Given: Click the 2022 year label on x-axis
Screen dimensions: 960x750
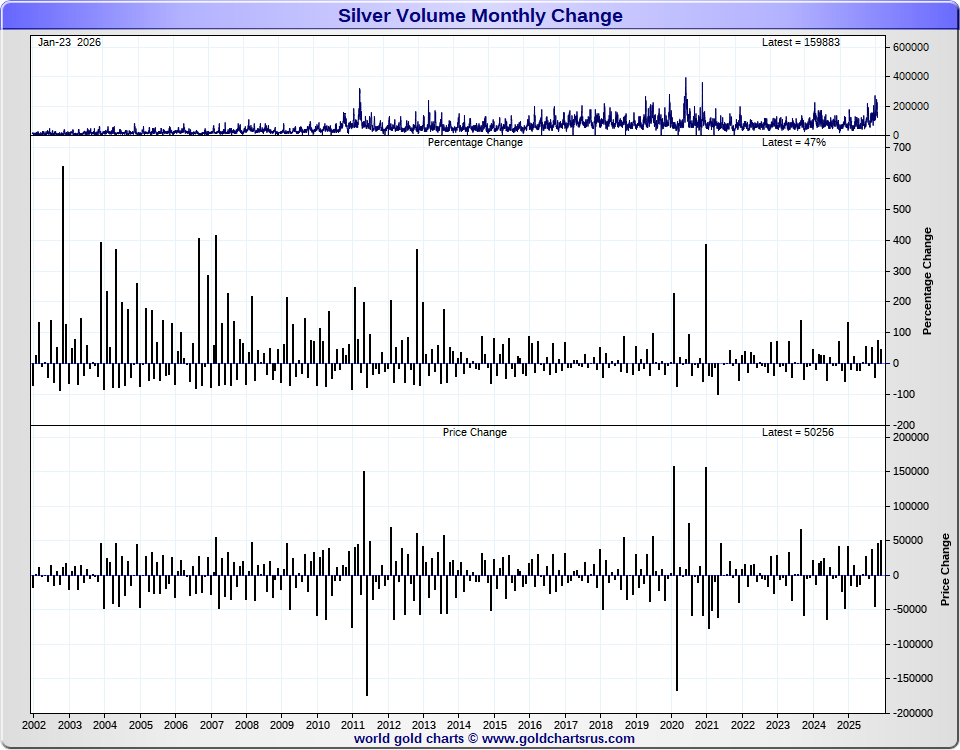Looking at the screenshot, I should (743, 726).
